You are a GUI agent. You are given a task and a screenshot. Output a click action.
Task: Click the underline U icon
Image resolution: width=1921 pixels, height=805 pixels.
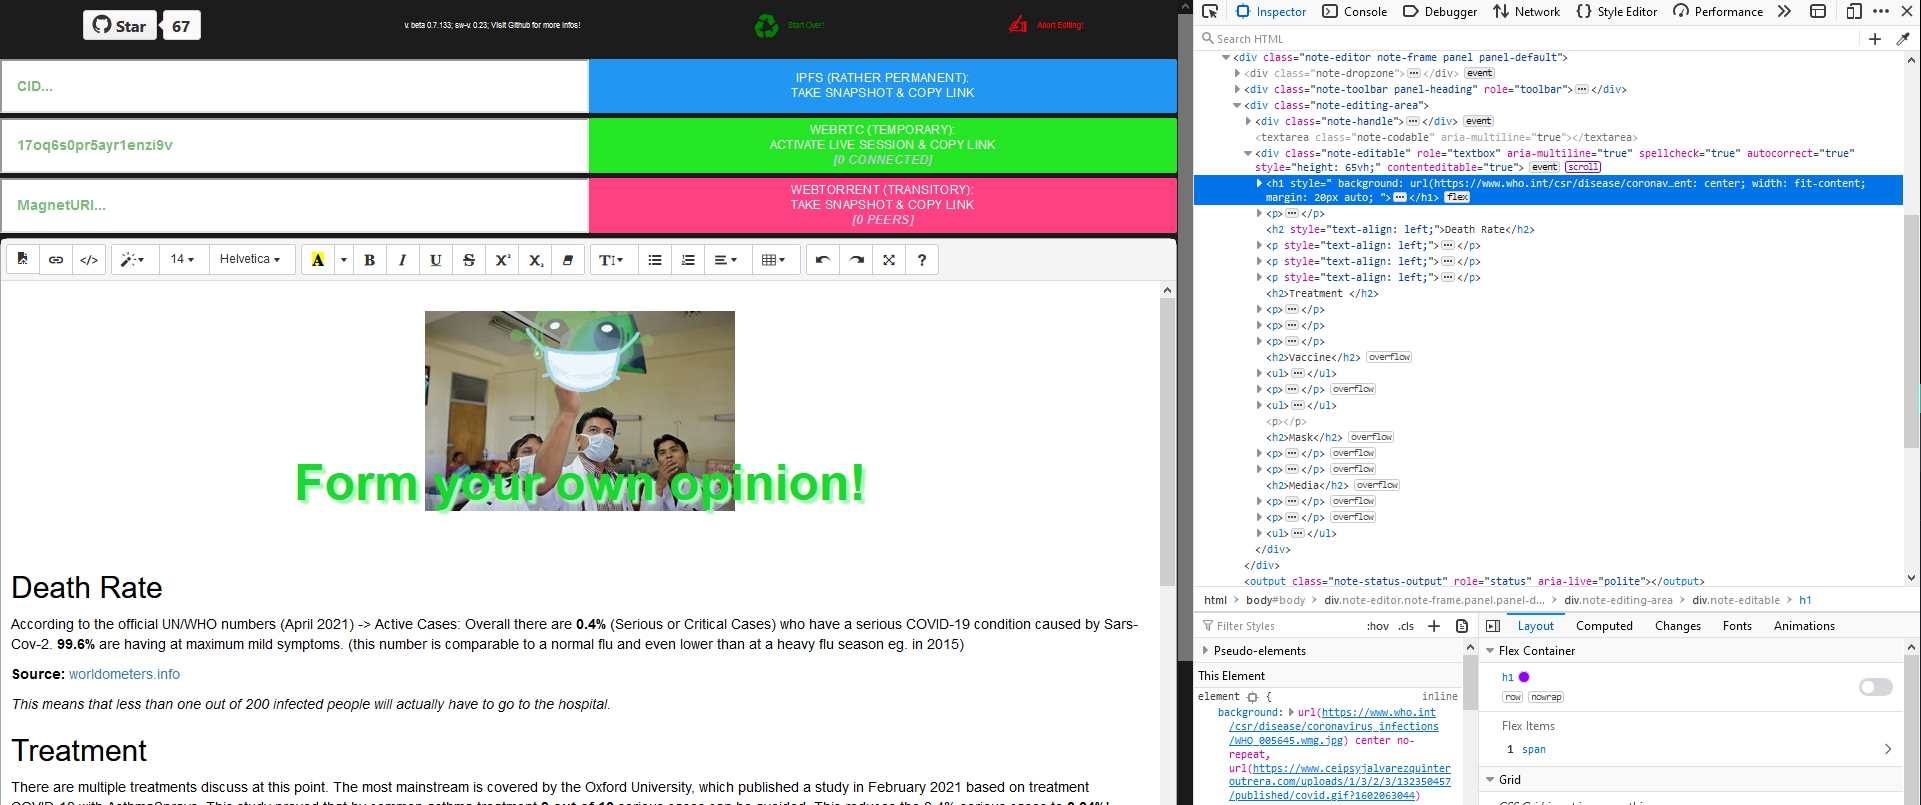click(x=435, y=260)
